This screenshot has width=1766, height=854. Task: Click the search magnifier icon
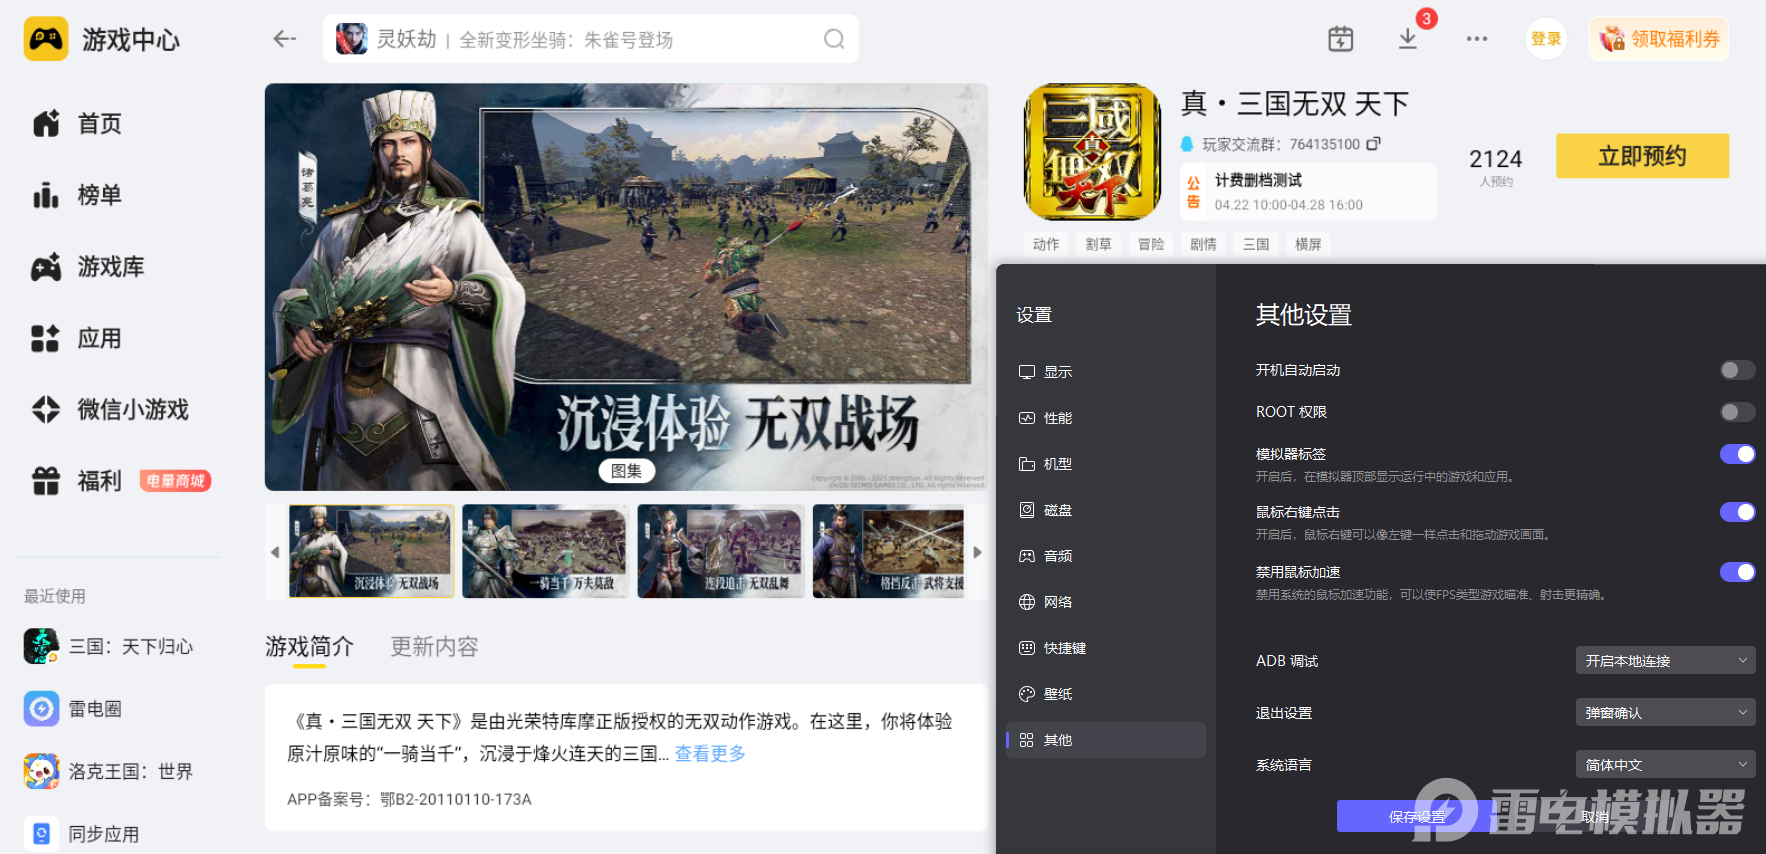point(833,39)
